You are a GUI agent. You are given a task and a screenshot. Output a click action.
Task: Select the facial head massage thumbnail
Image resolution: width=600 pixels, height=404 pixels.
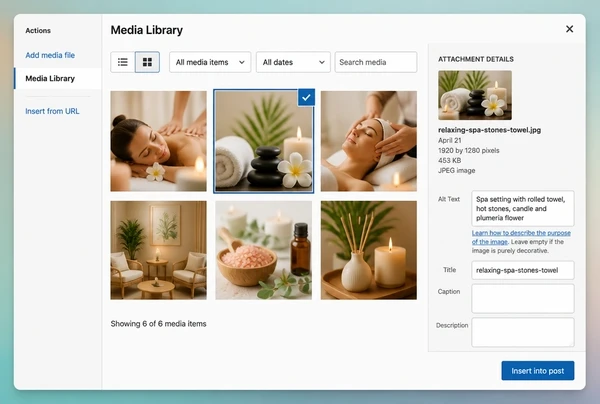(368, 141)
